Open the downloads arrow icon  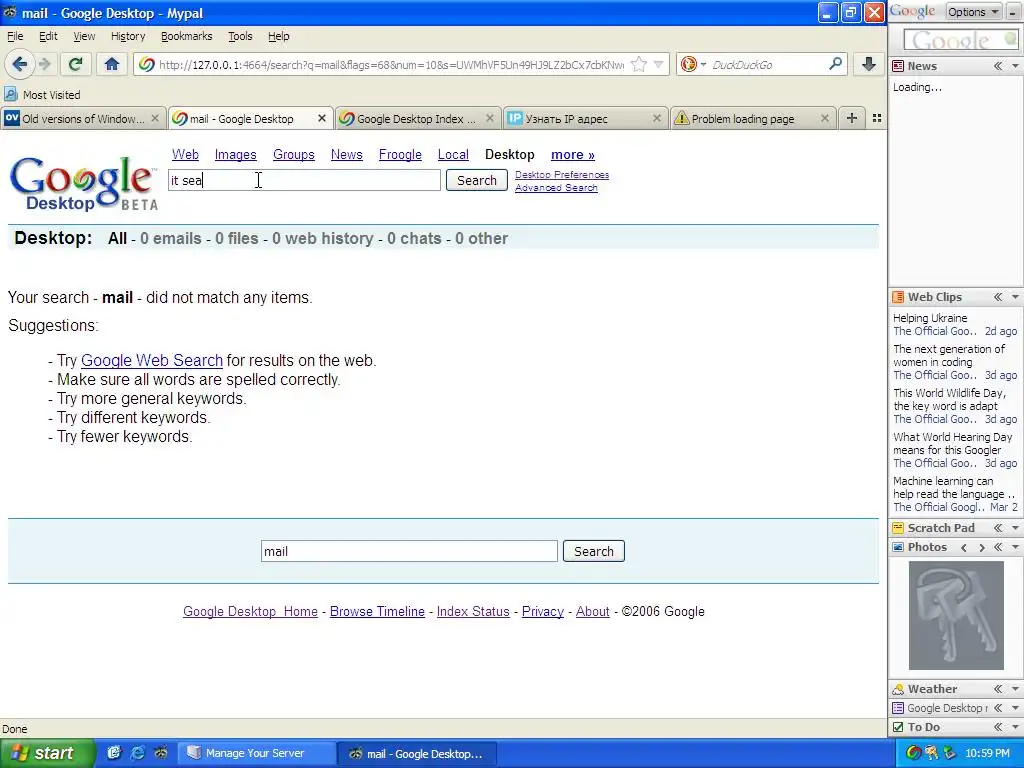869,64
